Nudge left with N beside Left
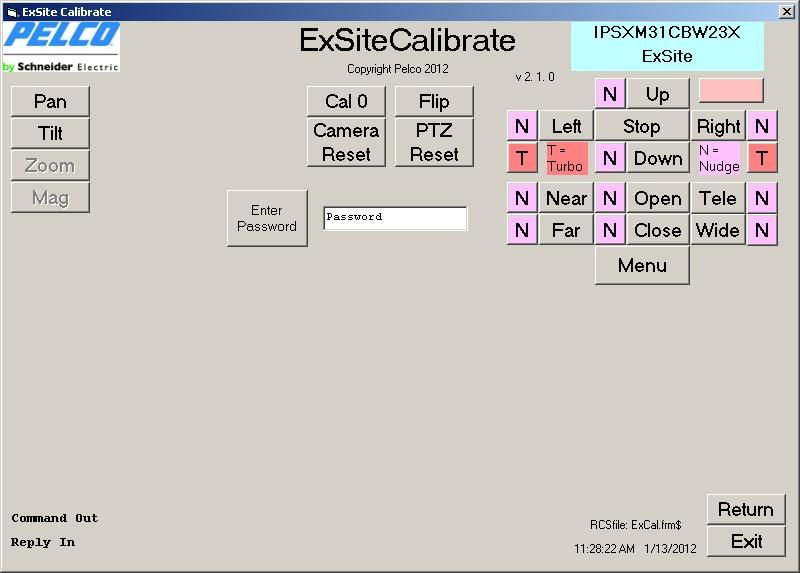800x573 pixels. pyautogui.click(x=522, y=126)
